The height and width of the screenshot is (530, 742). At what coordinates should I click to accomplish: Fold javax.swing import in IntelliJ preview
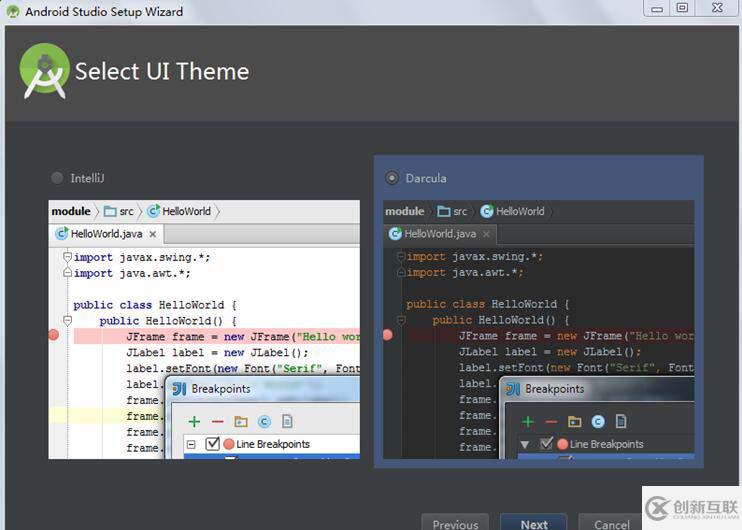(67, 257)
